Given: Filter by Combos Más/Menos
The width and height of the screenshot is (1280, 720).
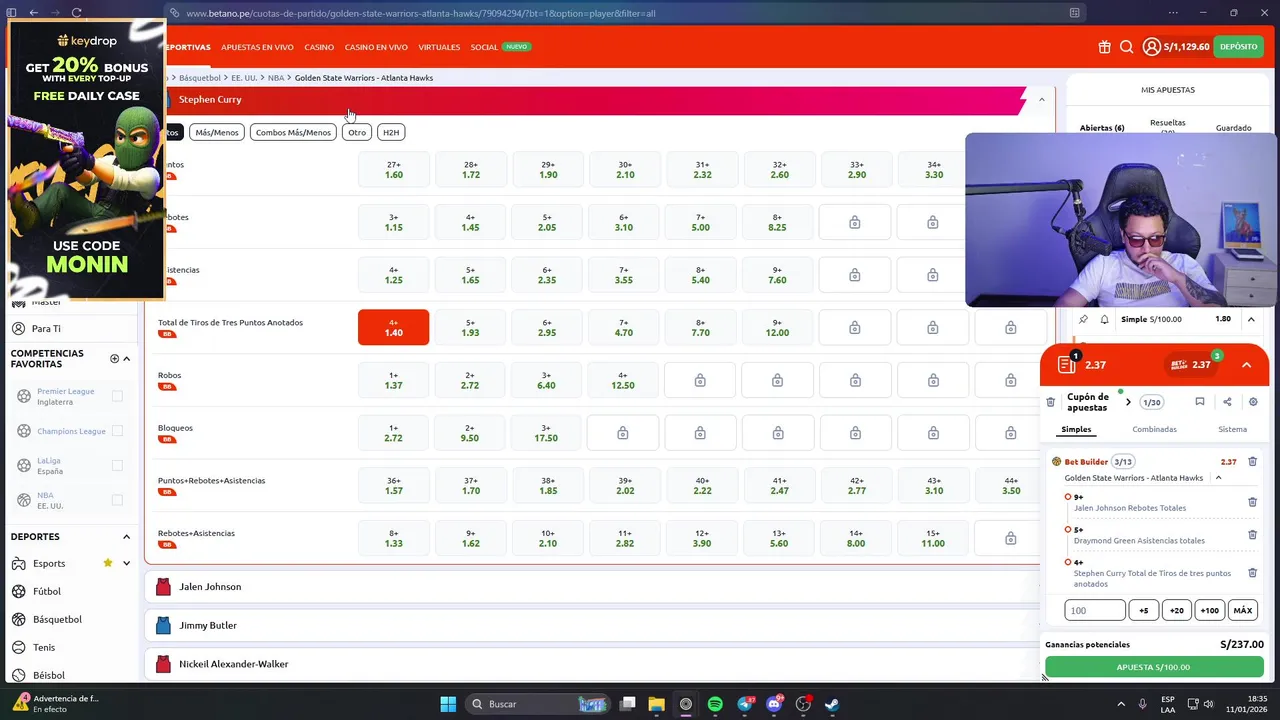Looking at the screenshot, I should [293, 132].
